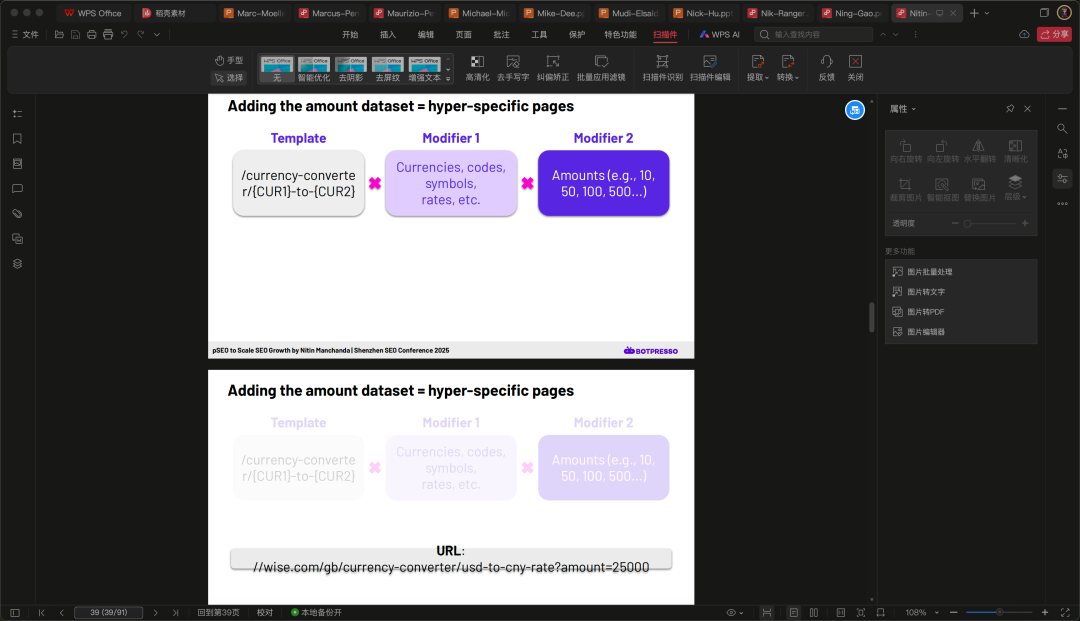Choose the 去阴影 filter thumbnail
Viewport: 1080px width, 621px height.
tap(351, 69)
